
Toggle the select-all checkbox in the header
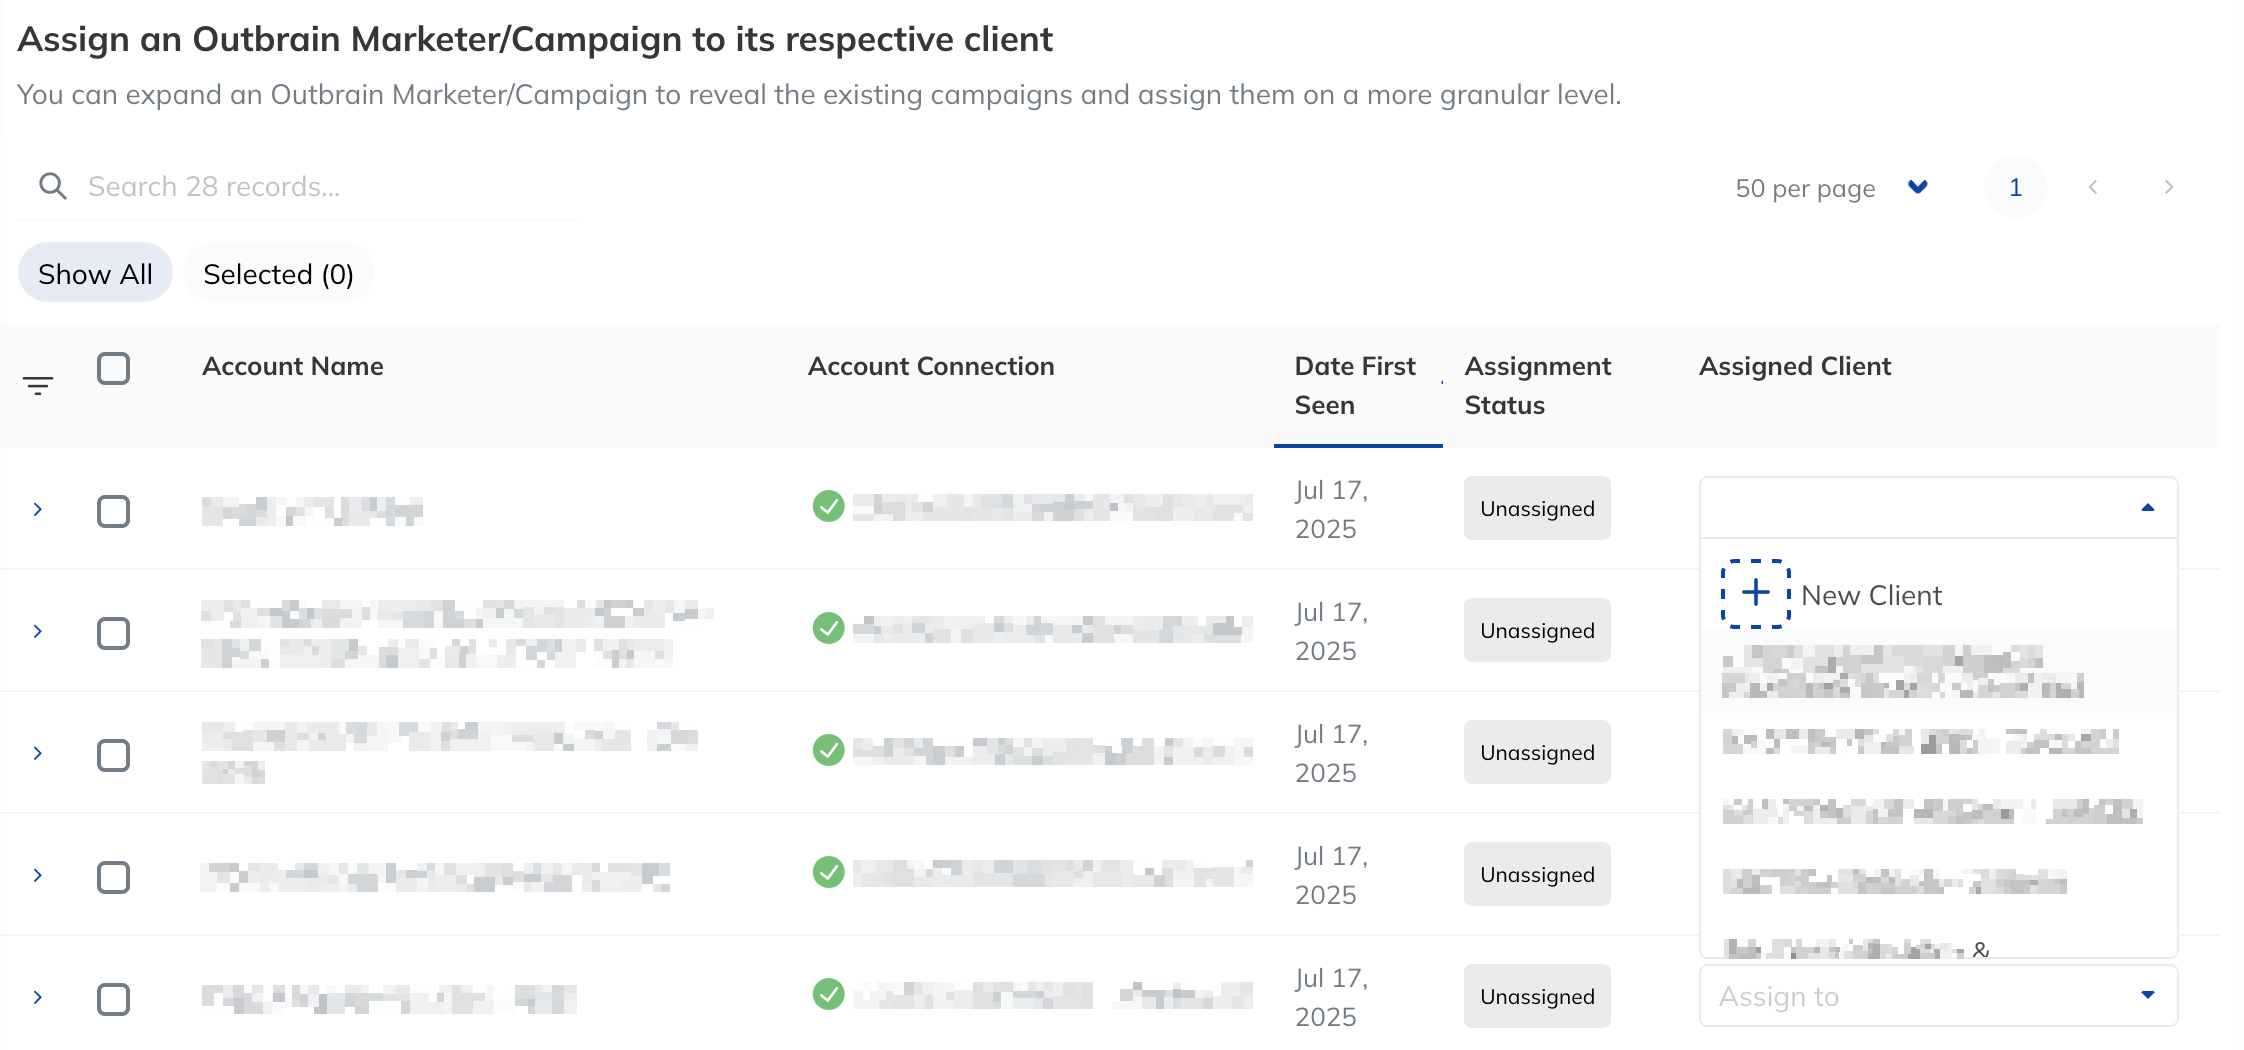tap(114, 369)
